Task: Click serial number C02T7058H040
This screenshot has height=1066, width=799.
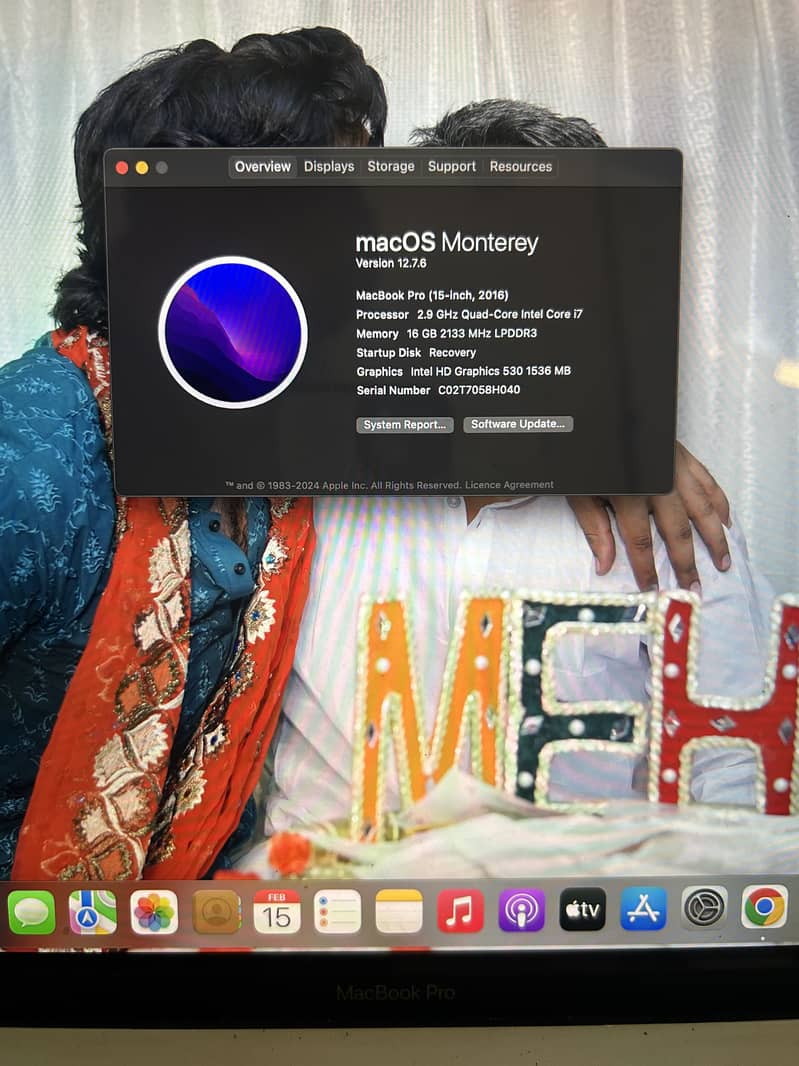Action: (479, 390)
